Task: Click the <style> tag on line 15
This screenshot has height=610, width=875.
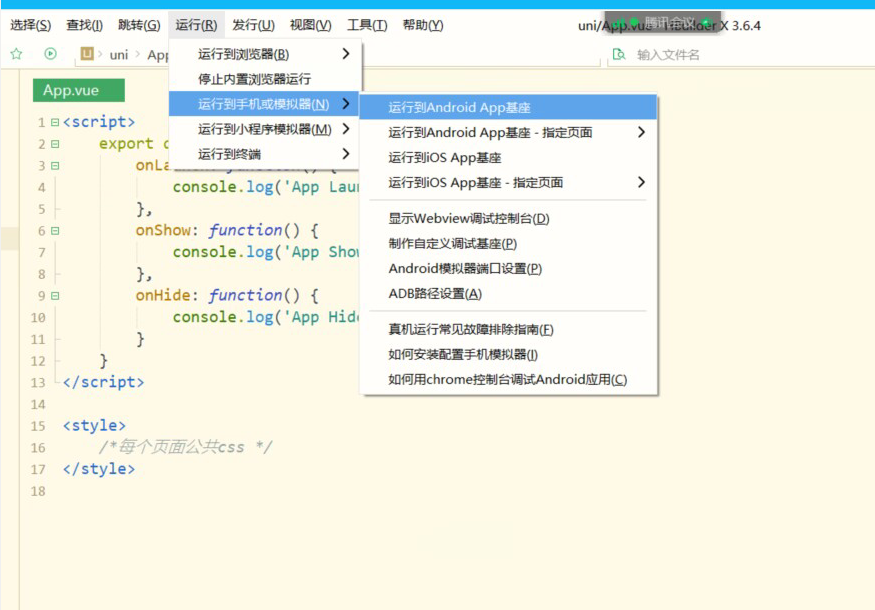Action: point(94,426)
